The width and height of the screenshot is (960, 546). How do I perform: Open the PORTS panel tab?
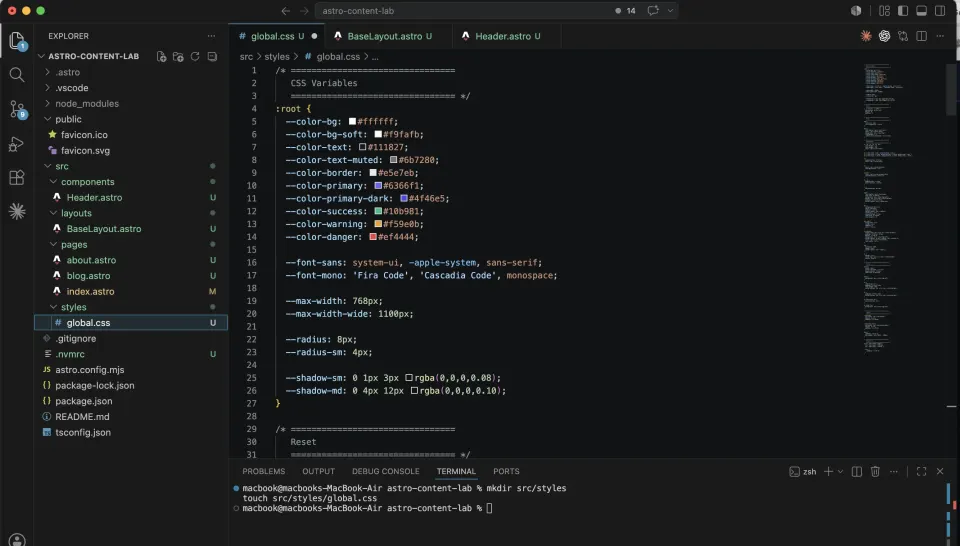(506, 471)
